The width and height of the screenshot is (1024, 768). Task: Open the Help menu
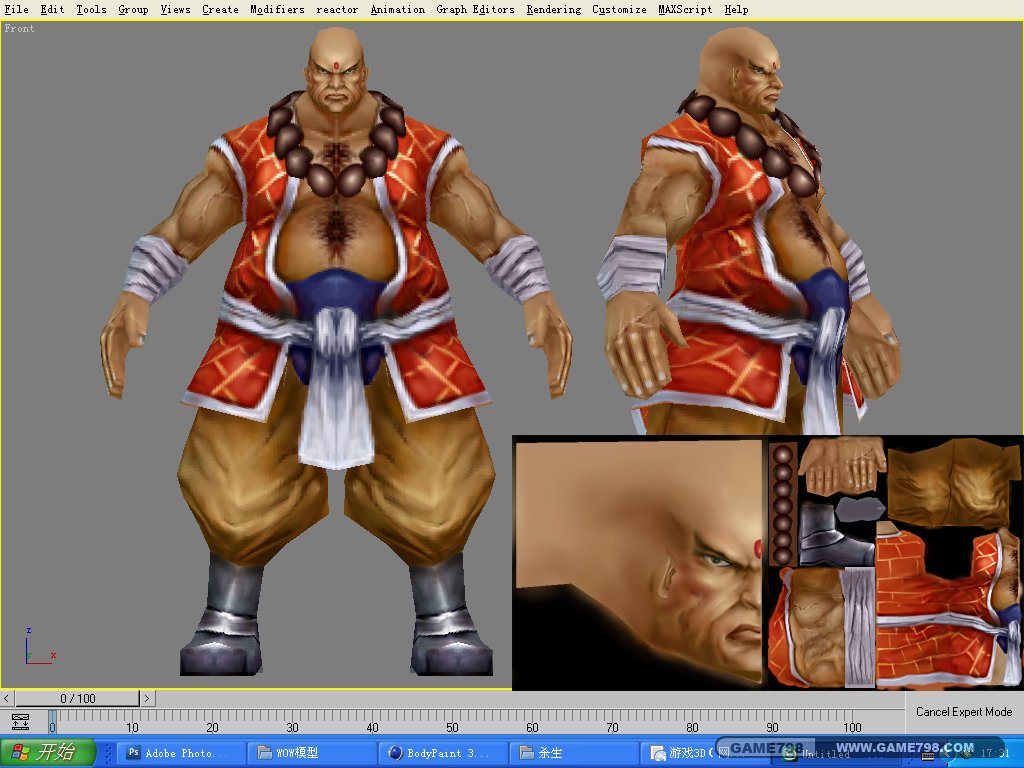(x=737, y=9)
